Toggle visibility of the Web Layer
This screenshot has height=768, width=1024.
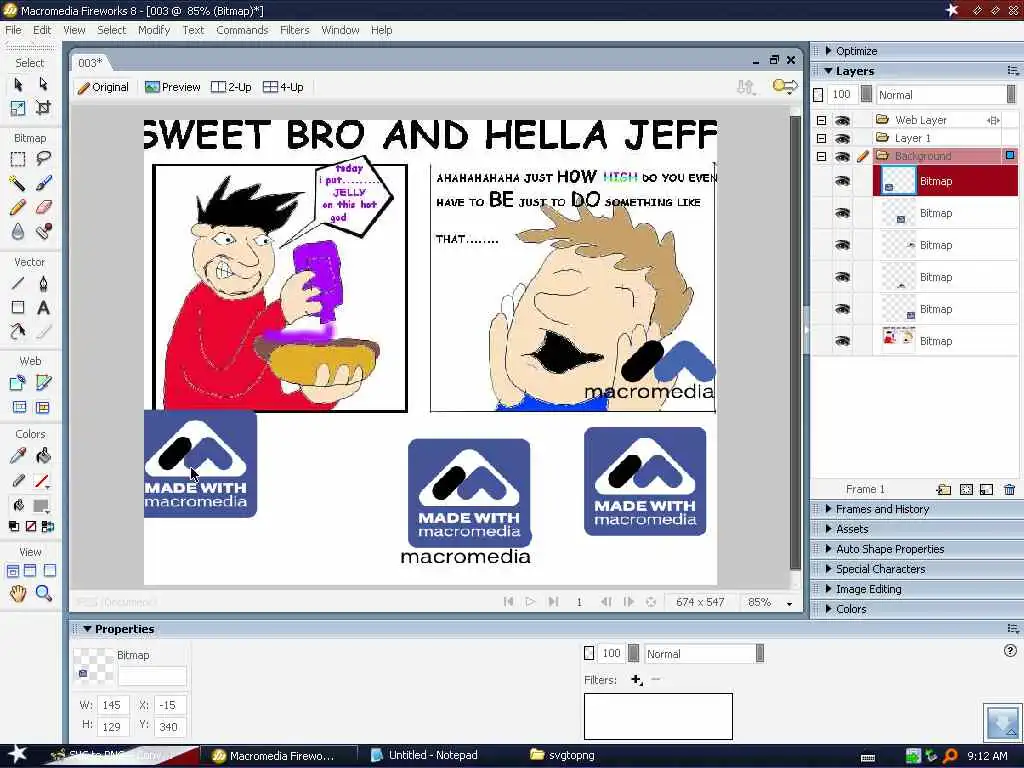842,120
